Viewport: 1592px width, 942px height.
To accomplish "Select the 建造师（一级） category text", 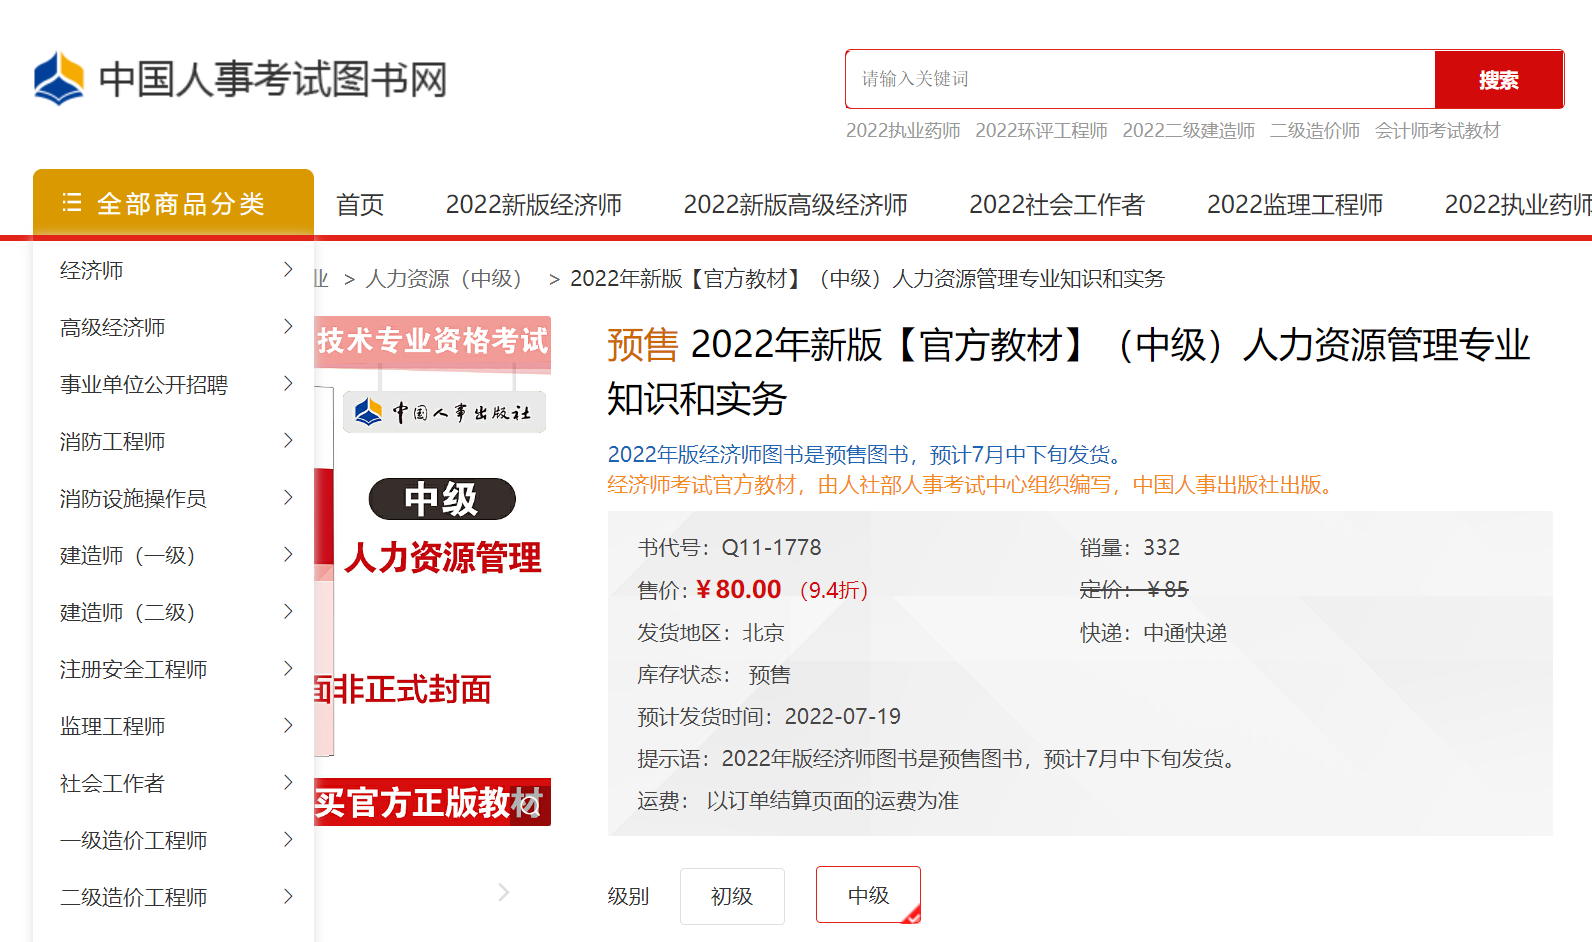I will click(128, 555).
